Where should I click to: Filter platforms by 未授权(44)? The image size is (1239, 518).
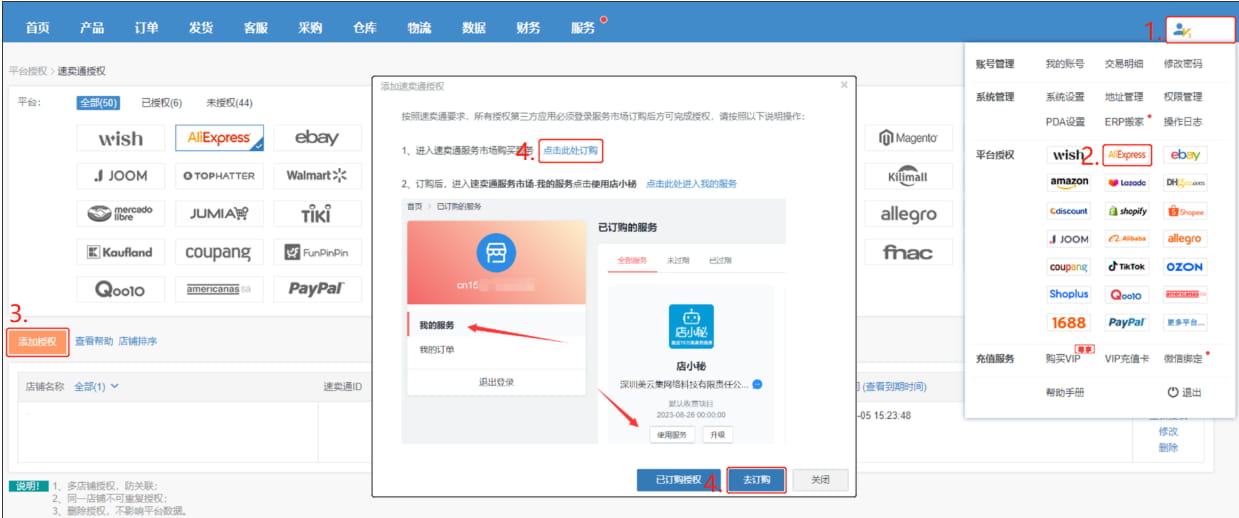coord(229,103)
